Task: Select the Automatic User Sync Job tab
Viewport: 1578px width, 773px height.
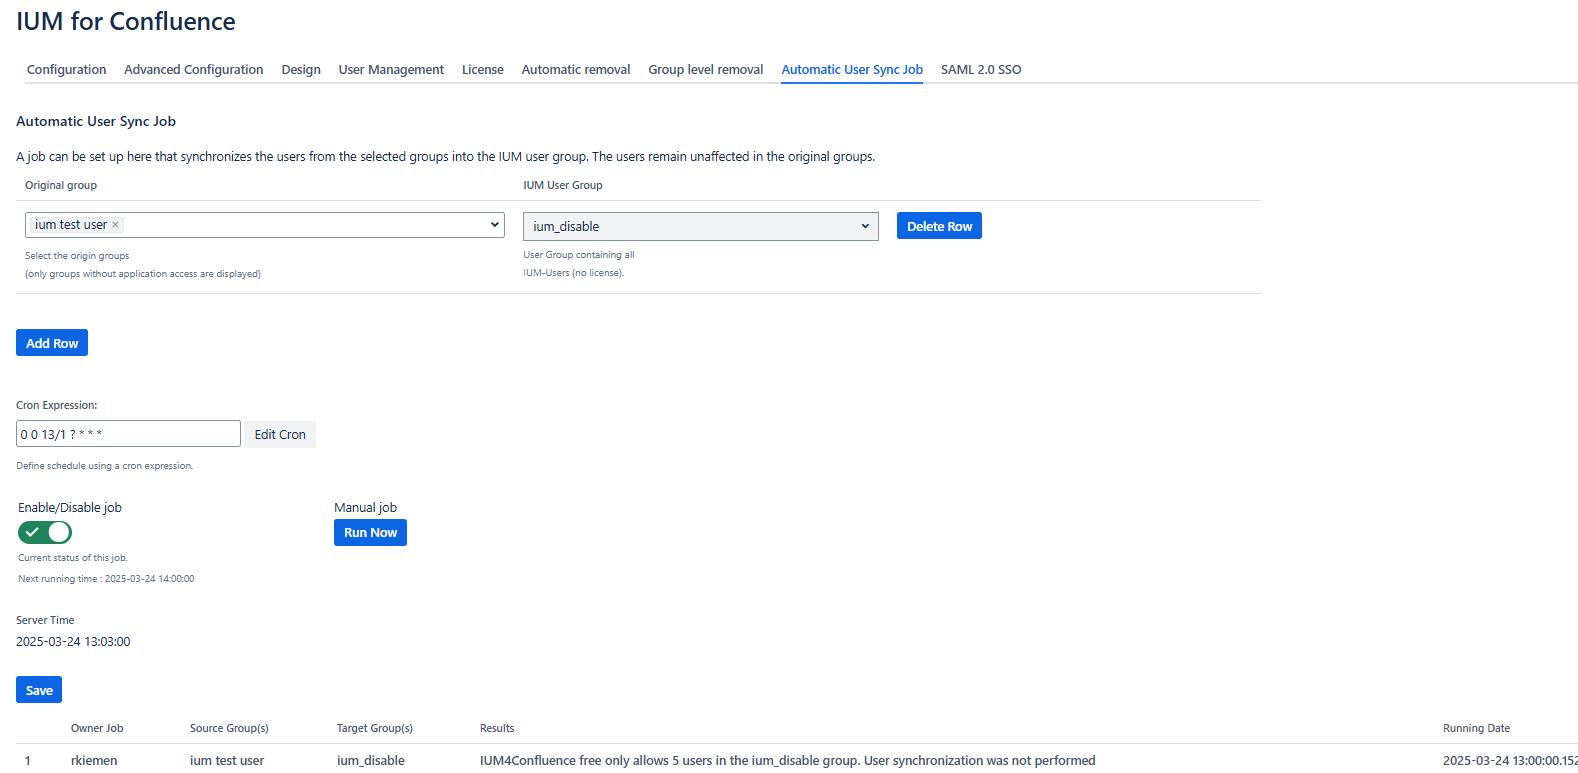Action: tap(851, 69)
